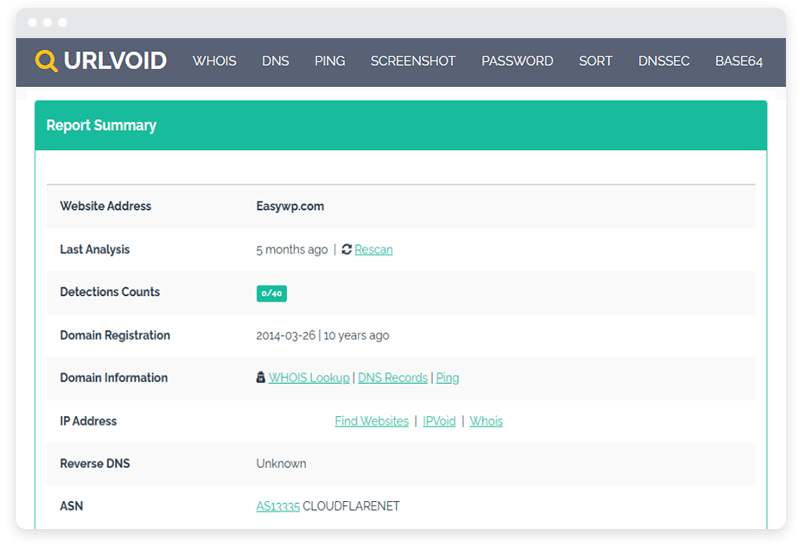The image size is (800, 545).
Task: Click the Unknown reverse DNS value
Action: [281, 463]
